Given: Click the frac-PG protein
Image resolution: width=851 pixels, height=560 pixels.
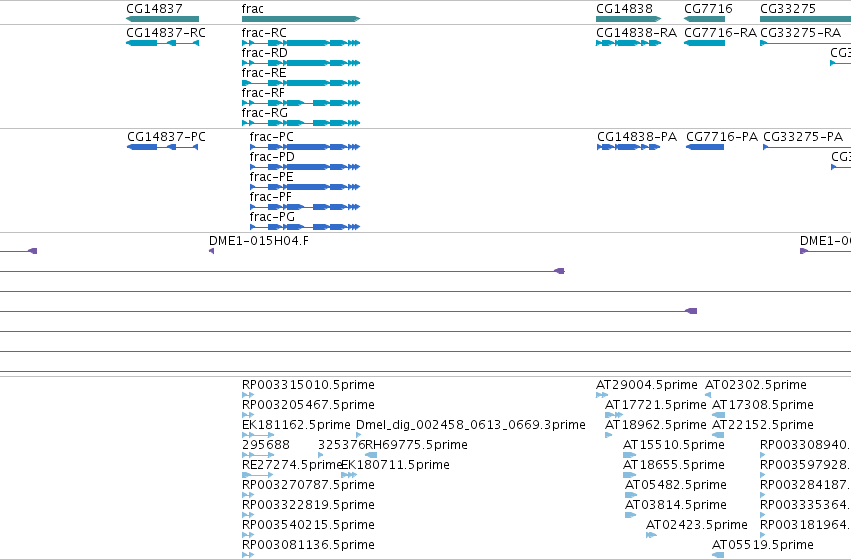Looking at the screenshot, I should point(304,227).
